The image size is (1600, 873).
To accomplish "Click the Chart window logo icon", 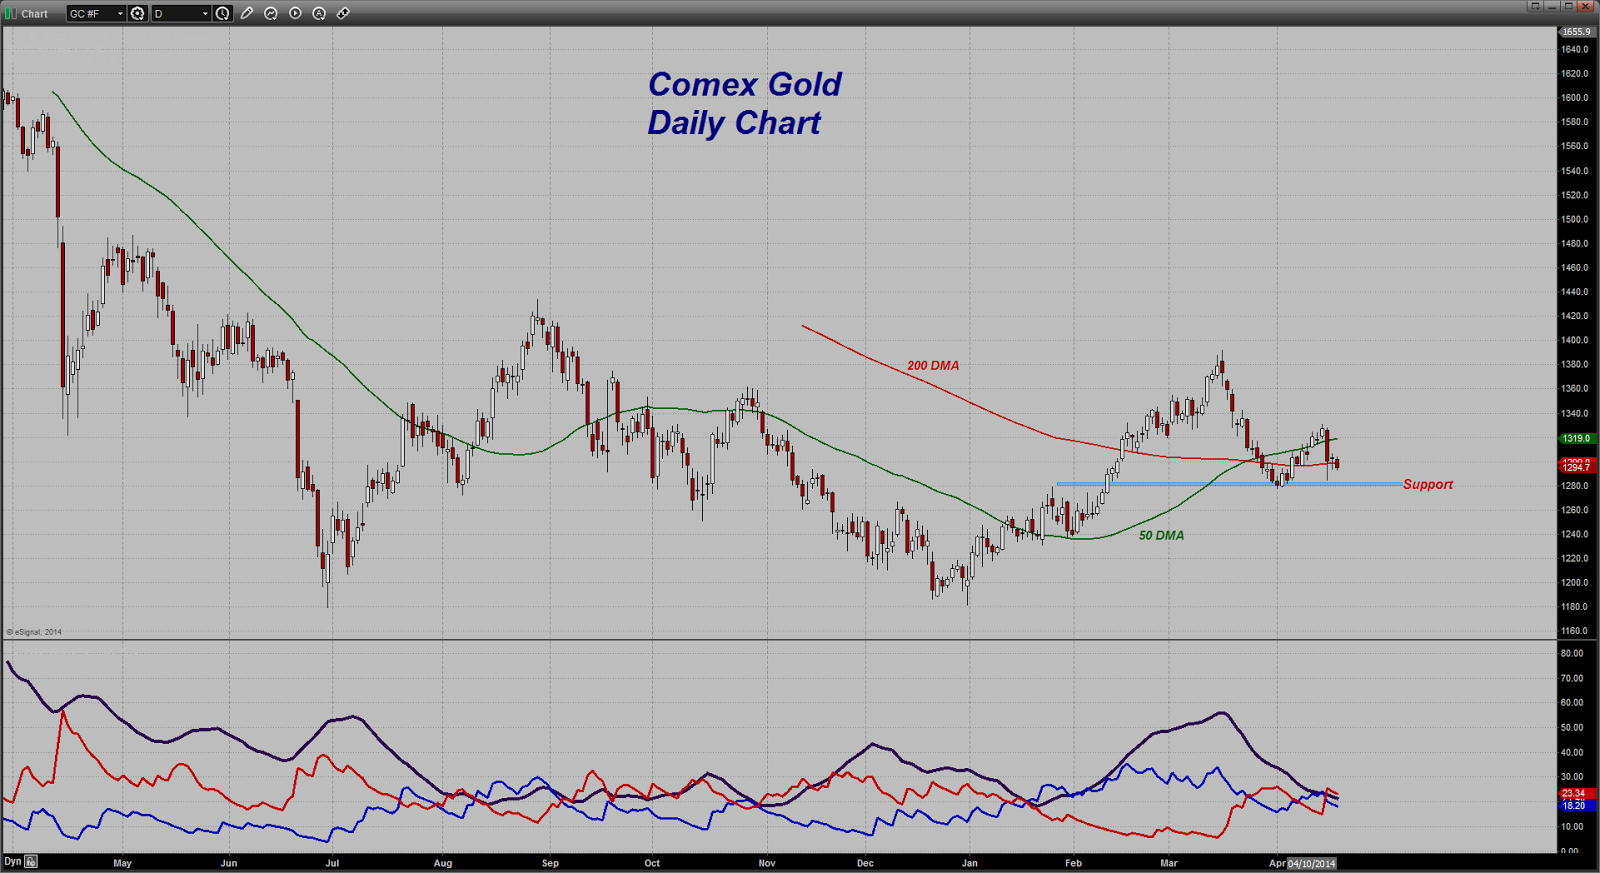I will click(11, 13).
